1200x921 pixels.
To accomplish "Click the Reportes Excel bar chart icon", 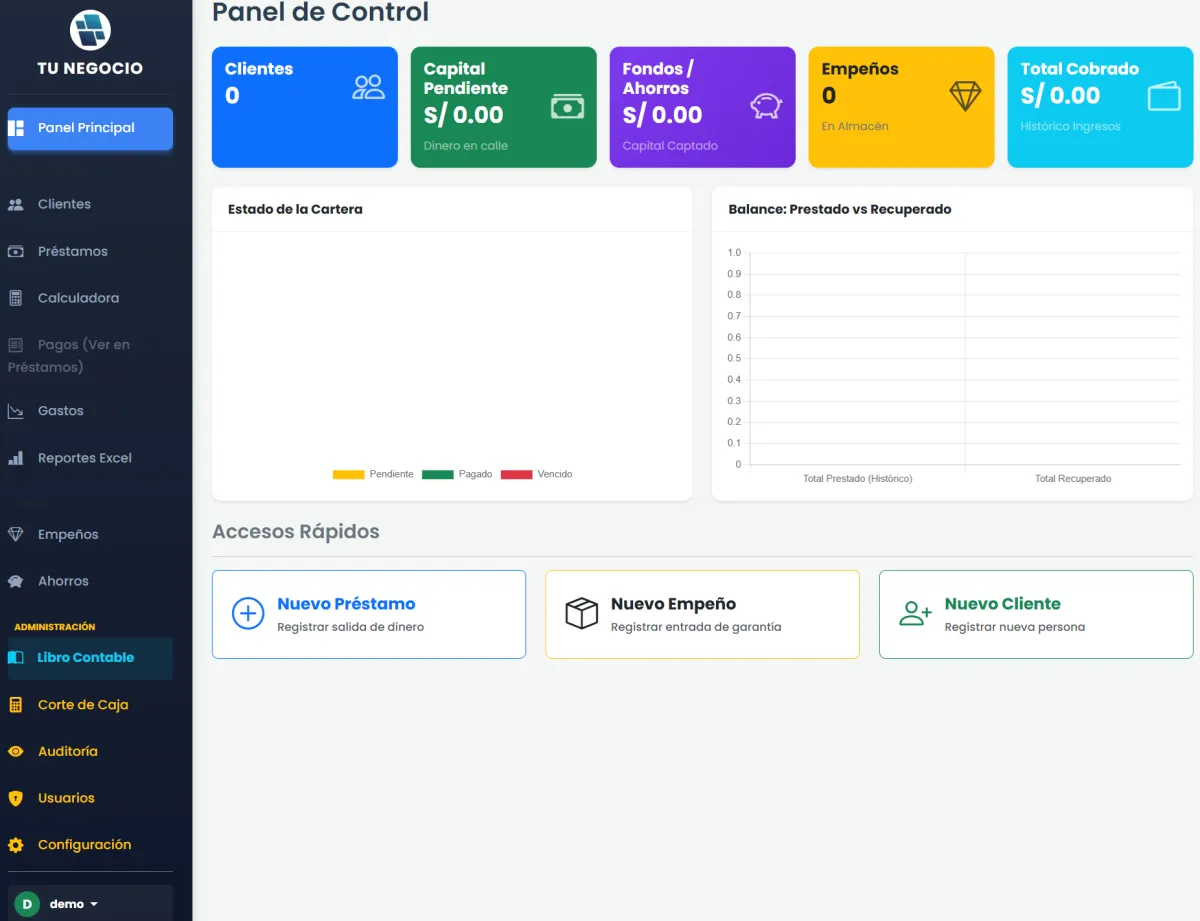I will pyautogui.click(x=16, y=458).
